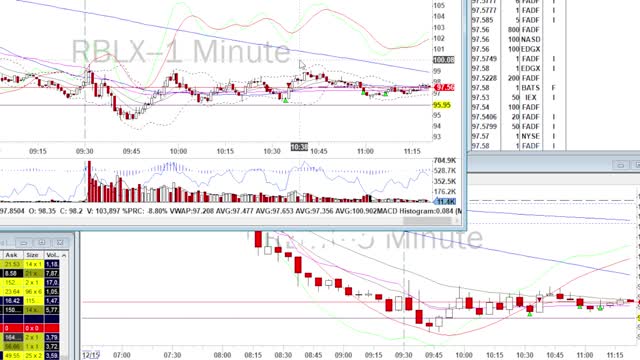Select the red down-triangle marker on 1 Minute chart
The height and width of the screenshot is (360, 640).
(x=289, y=85)
